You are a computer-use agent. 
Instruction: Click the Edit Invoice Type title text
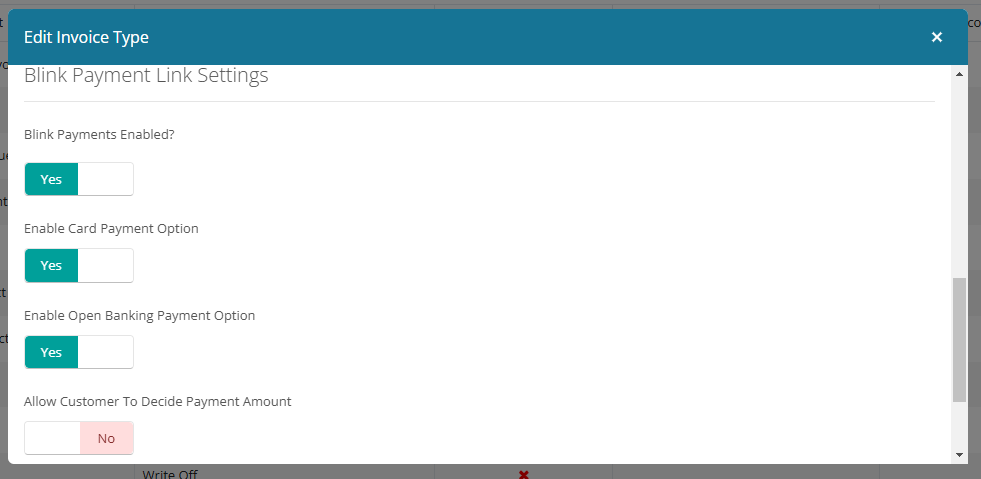coord(86,38)
